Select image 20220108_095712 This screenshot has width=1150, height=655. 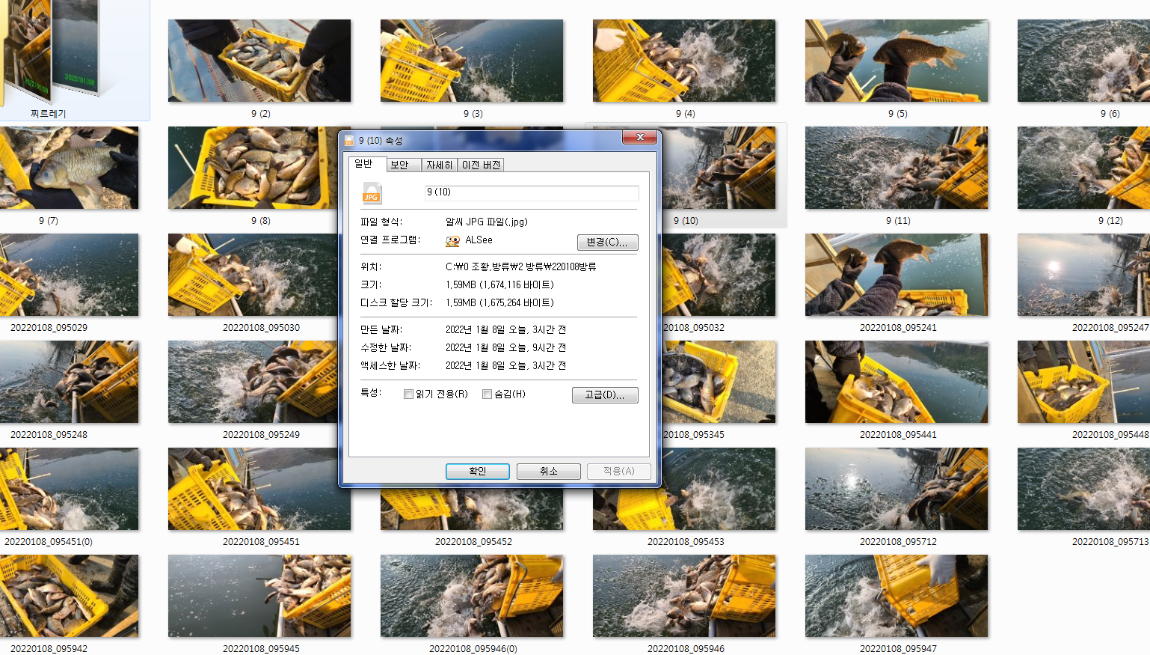[896, 489]
